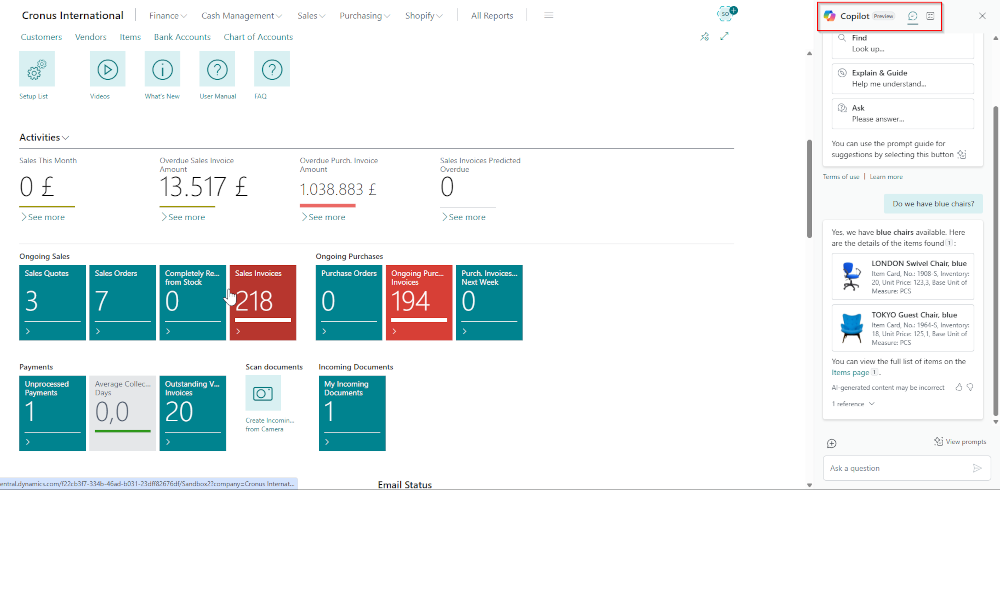This screenshot has width=1000, height=600.
Task: Open the Sales Orders tile
Action: click(x=122, y=302)
